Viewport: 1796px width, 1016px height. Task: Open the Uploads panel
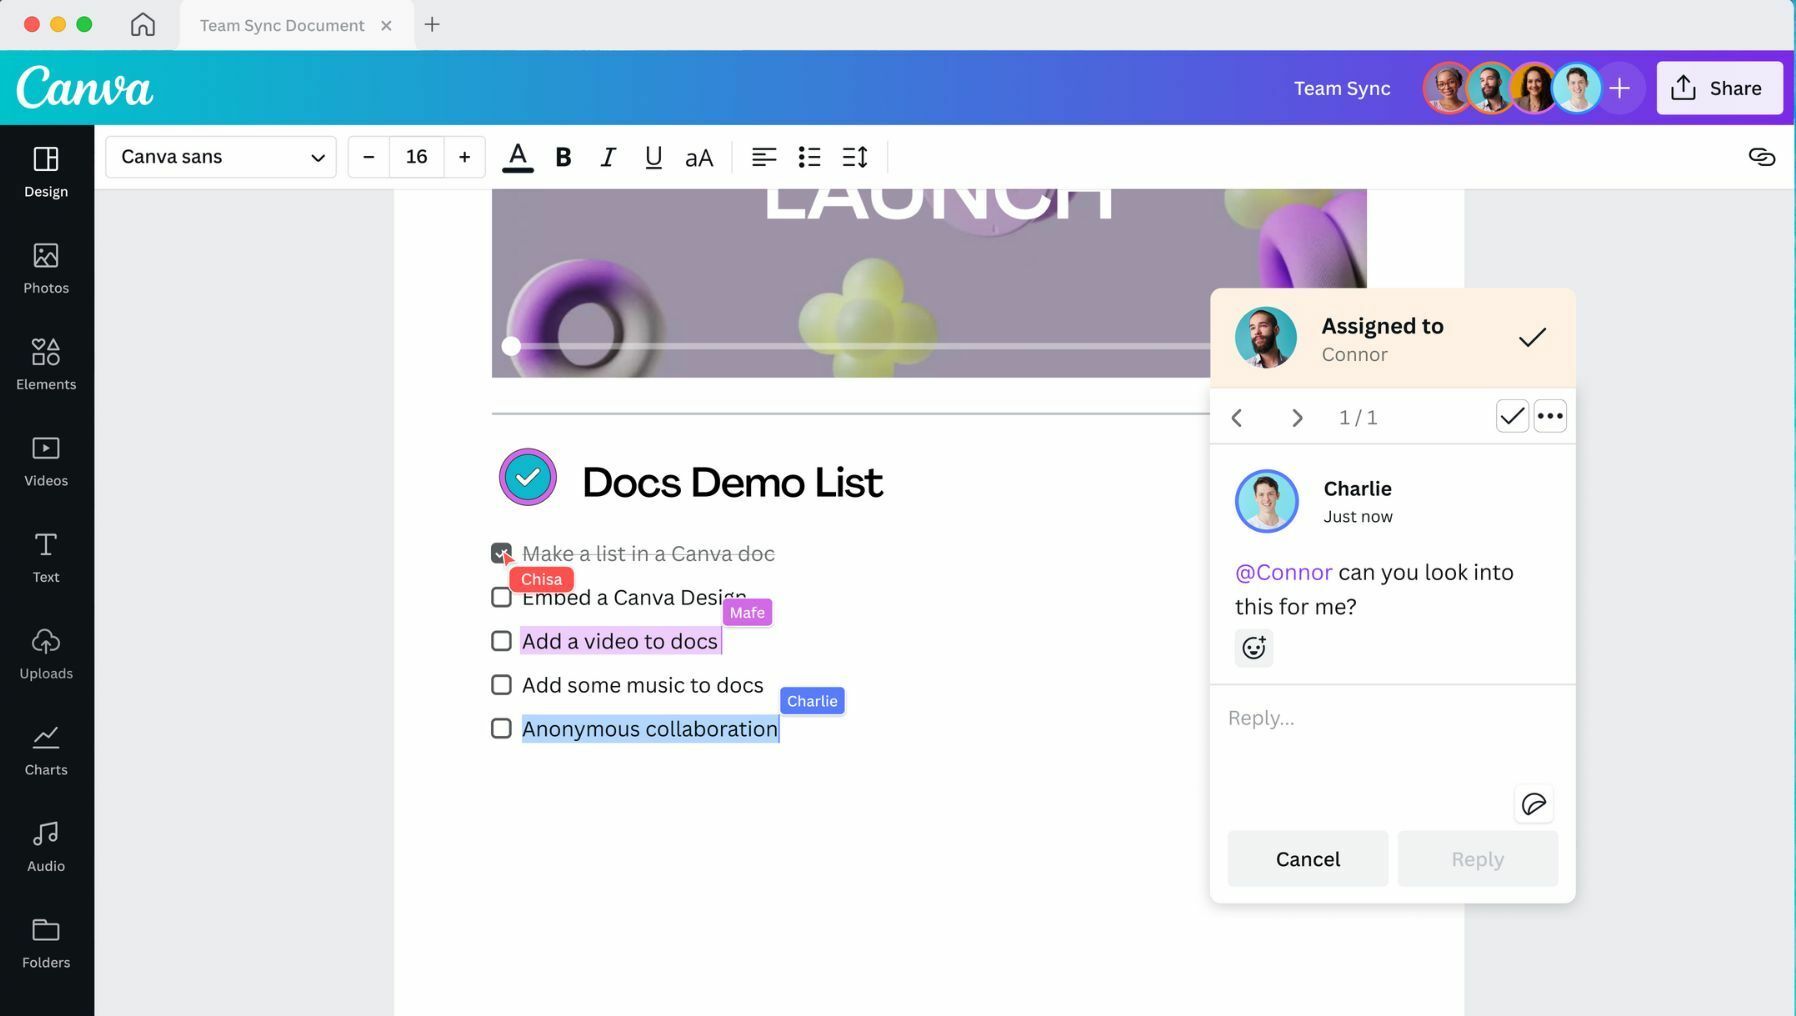[45, 652]
